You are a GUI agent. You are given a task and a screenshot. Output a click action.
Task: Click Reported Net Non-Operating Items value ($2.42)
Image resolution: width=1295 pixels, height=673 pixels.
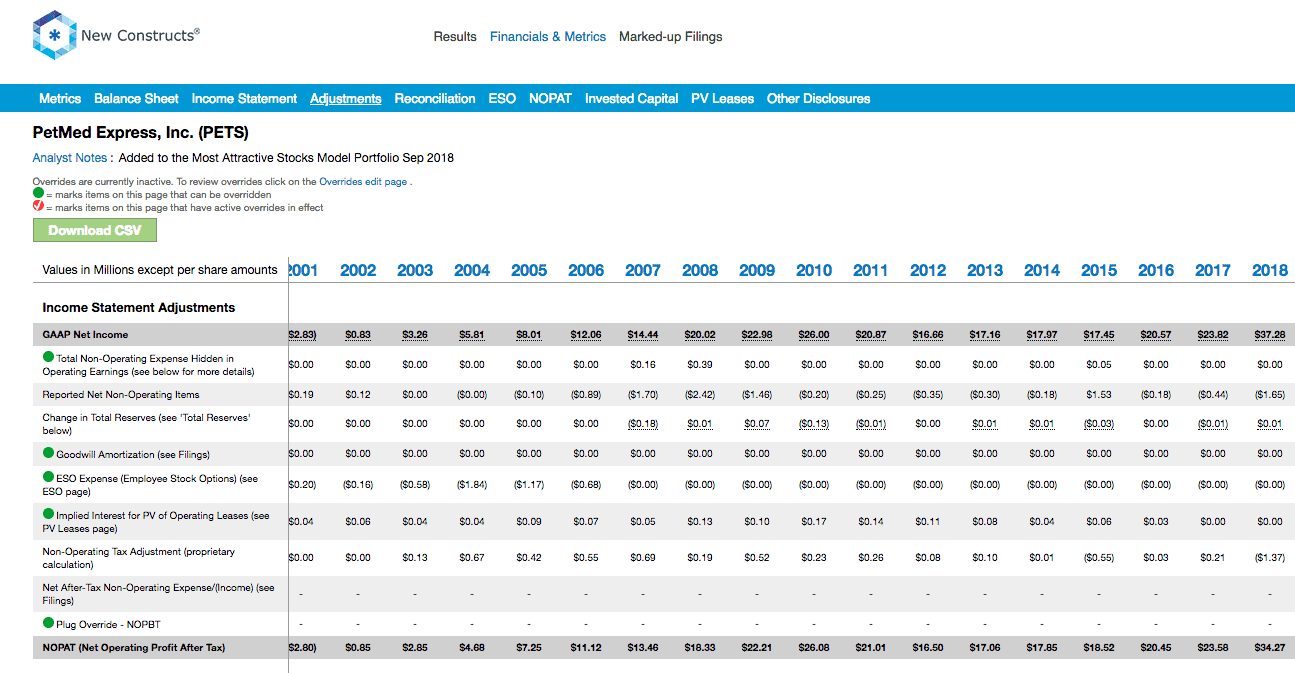(x=700, y=395)
